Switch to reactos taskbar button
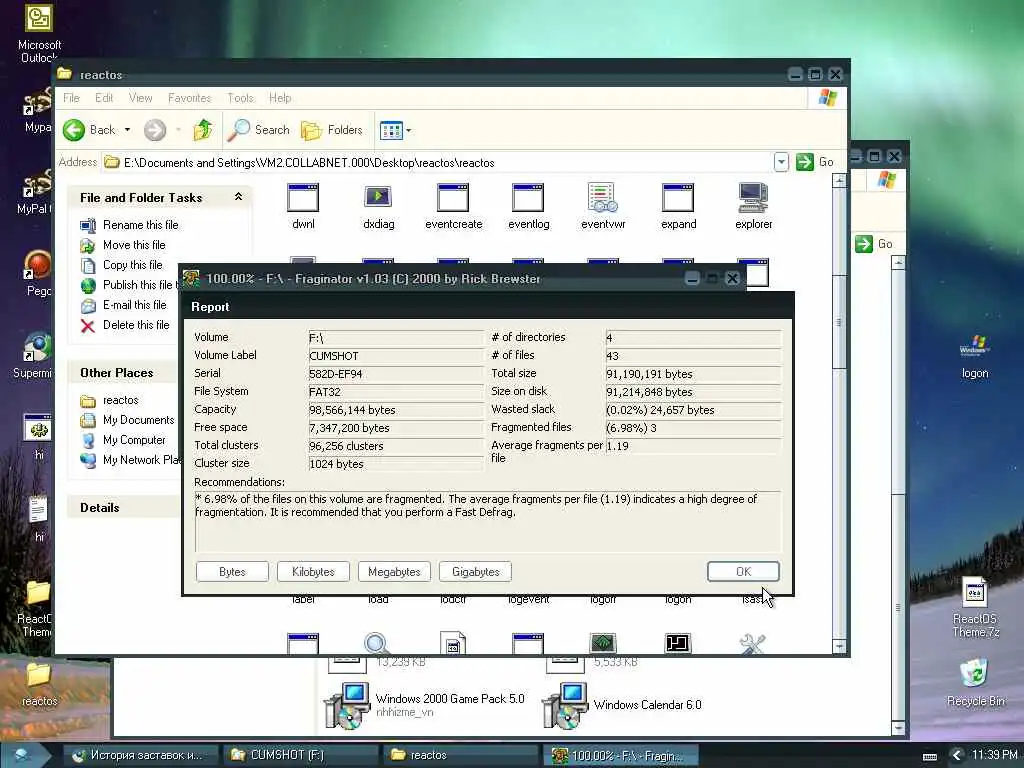Image resolution: width=1024 pixels, height=768 pixels. [459, 755]
